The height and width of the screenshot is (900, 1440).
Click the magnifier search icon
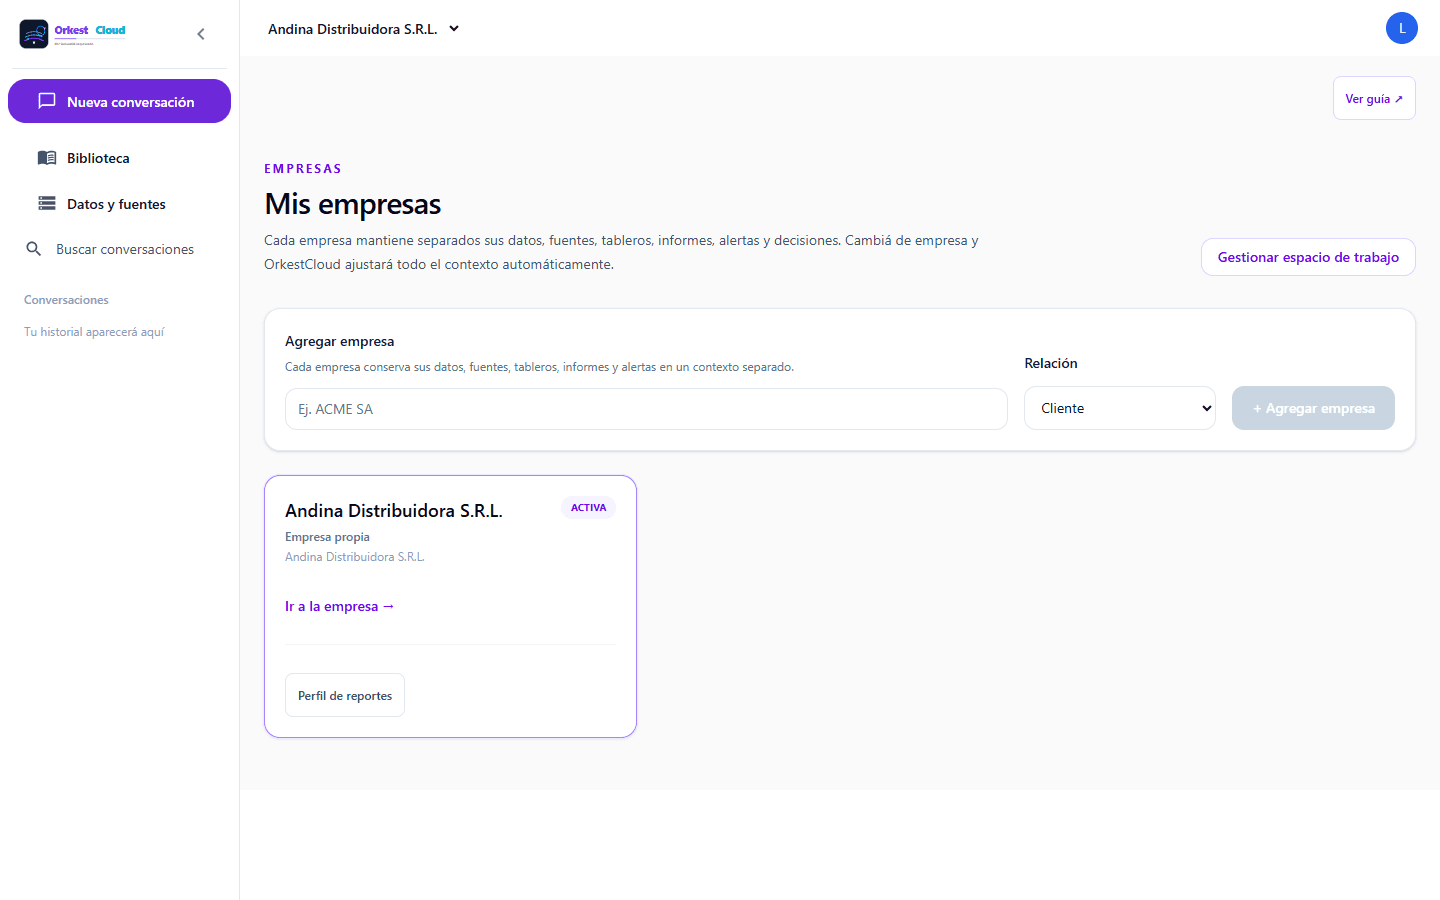point(34,249)
